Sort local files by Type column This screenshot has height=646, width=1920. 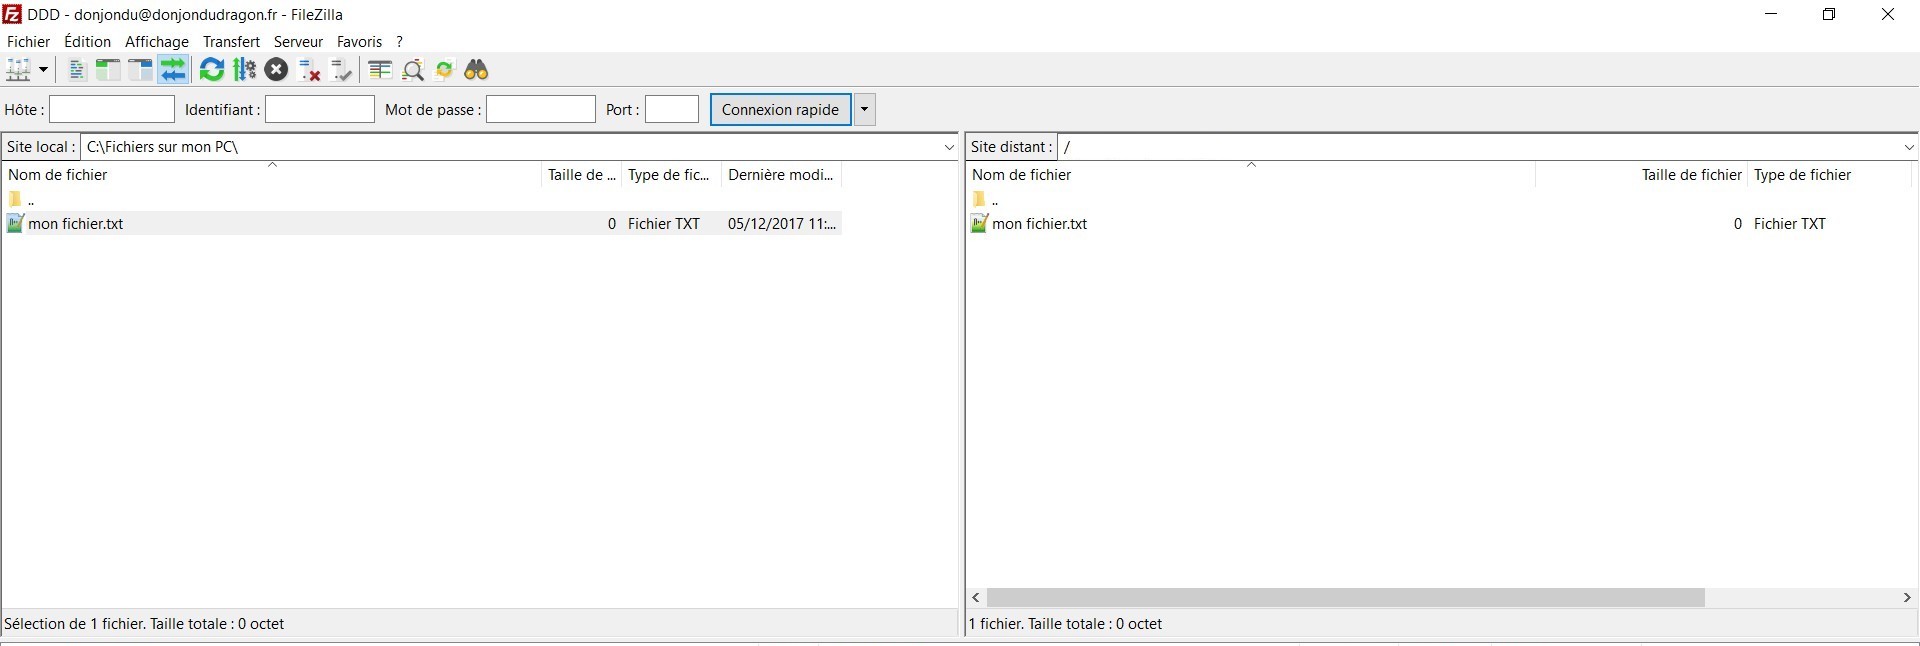coord(671,175)
